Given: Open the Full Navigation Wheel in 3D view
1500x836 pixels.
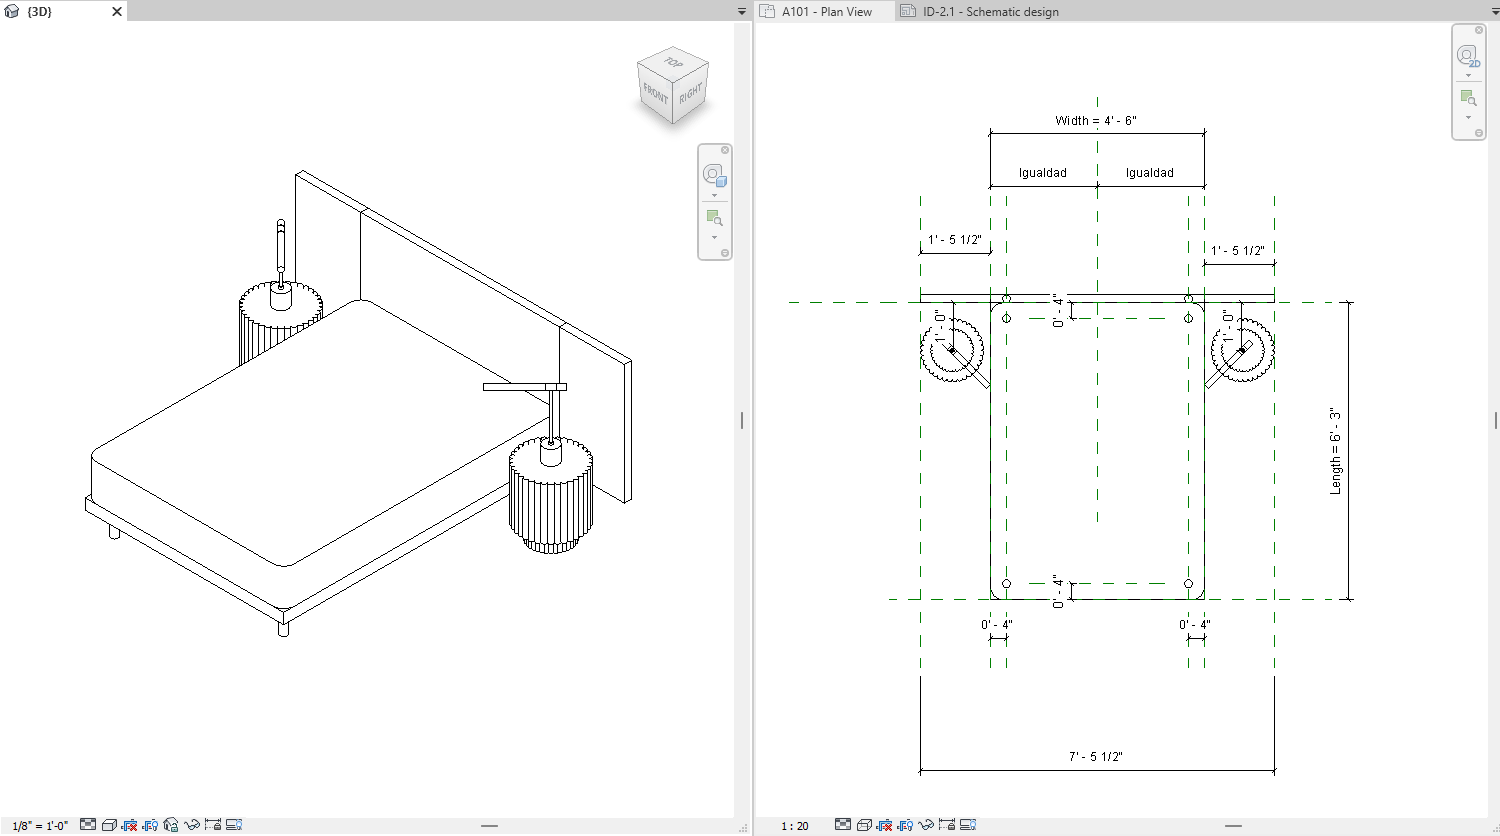Looking at the screenshot, I should pos(714,175).
